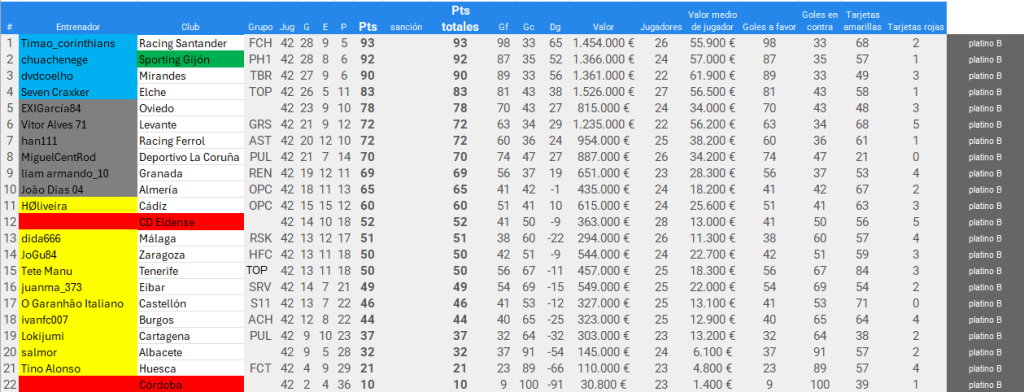Select the Valor medio de jugador header
This screenshot has width=1024, height=392.
[712, 20]
